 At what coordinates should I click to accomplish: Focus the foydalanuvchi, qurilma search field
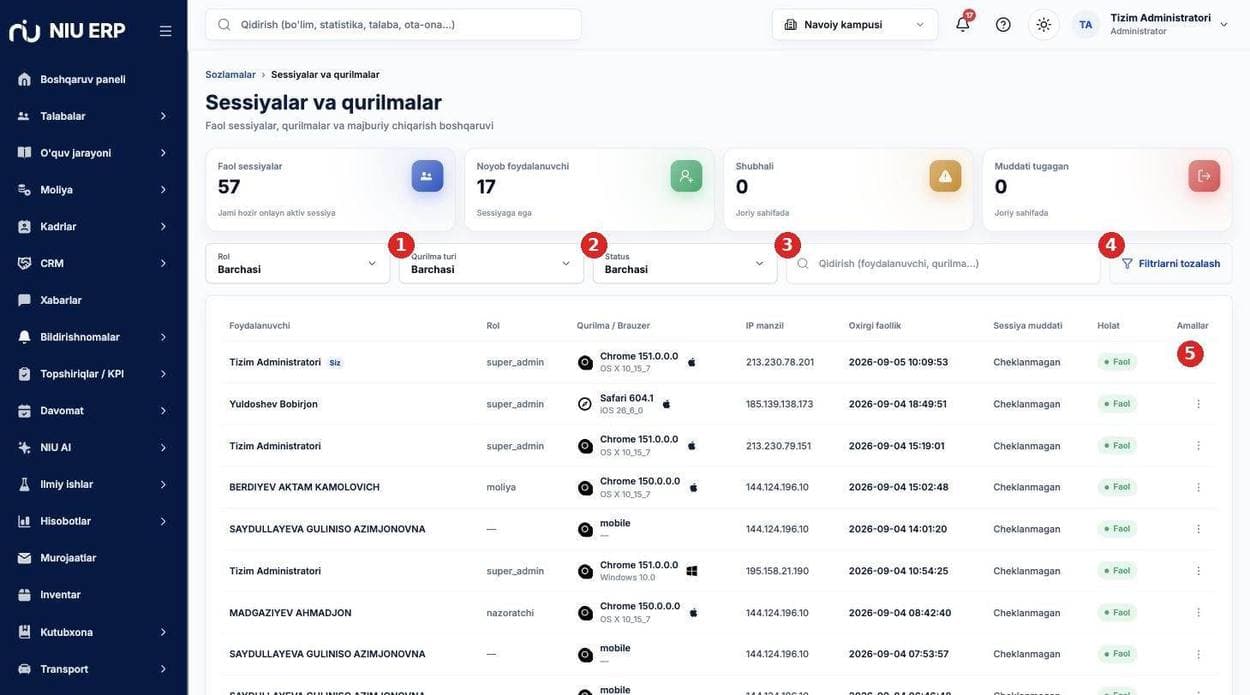[x=943, y=263]
